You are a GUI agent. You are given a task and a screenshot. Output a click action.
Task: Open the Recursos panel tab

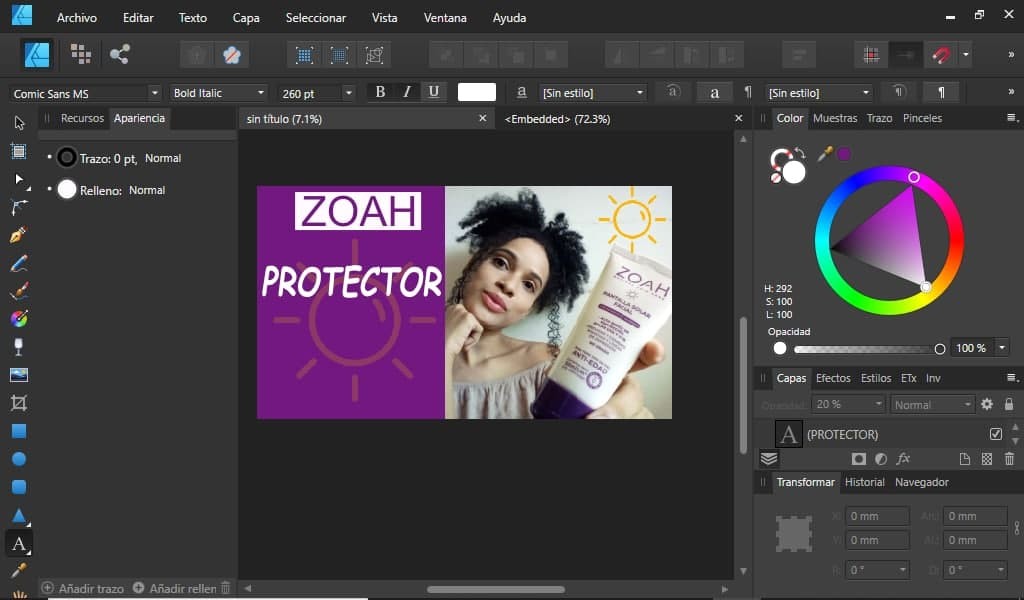[82, 118]
